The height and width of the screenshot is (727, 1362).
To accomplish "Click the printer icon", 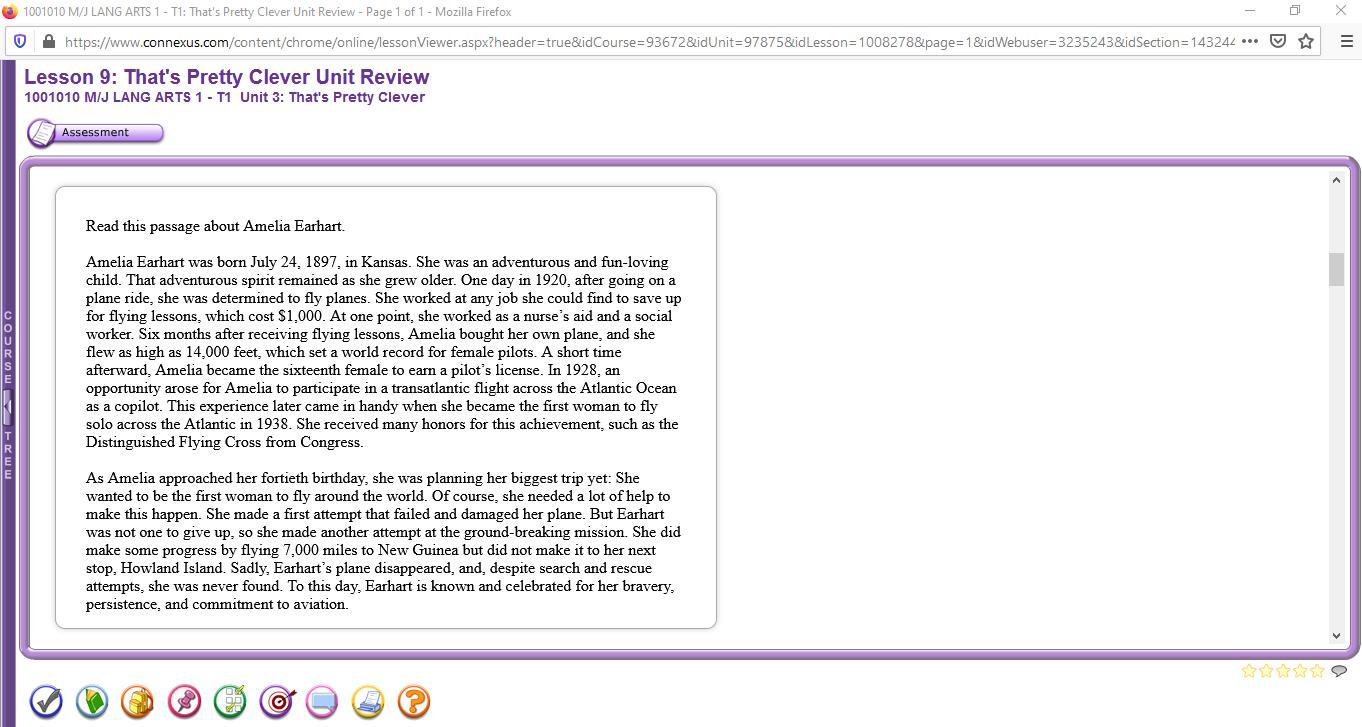I will point(368,702).
